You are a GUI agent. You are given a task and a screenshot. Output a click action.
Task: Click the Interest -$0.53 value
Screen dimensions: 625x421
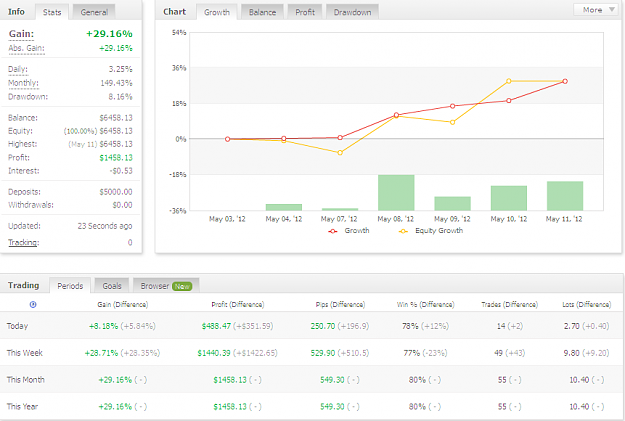(x=121, y=171)
